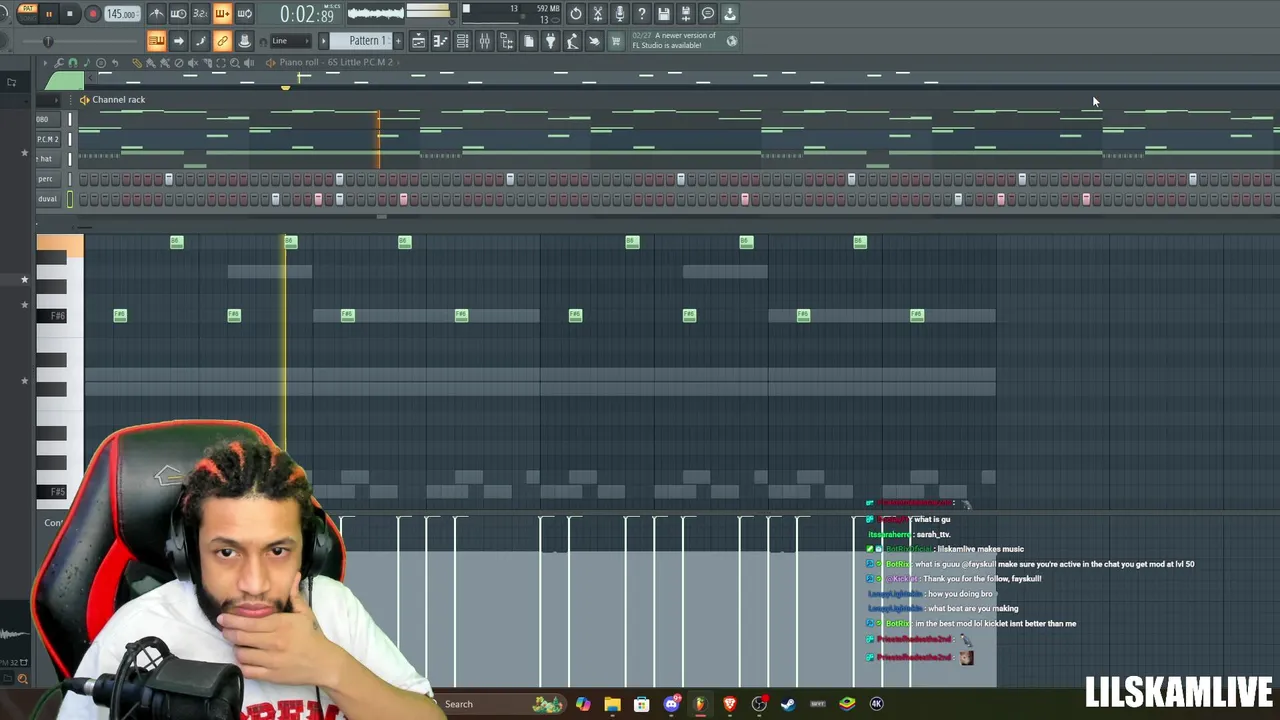Screen dimensions: 1280x720
Task: Open the browser view icon
Action: pos(506,41)
